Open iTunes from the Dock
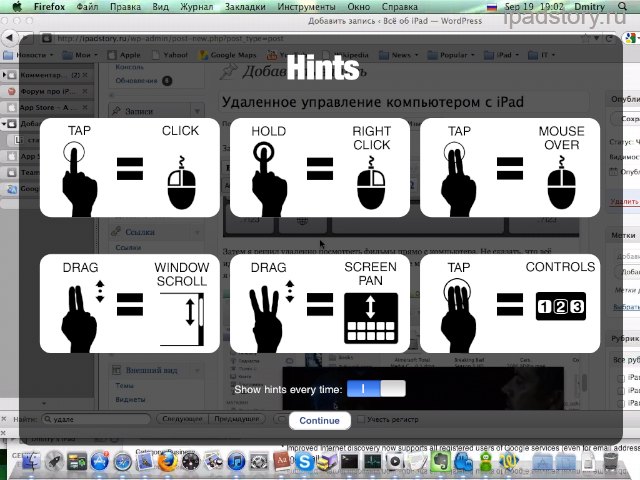The image size is (640, 480). (236, 462)
